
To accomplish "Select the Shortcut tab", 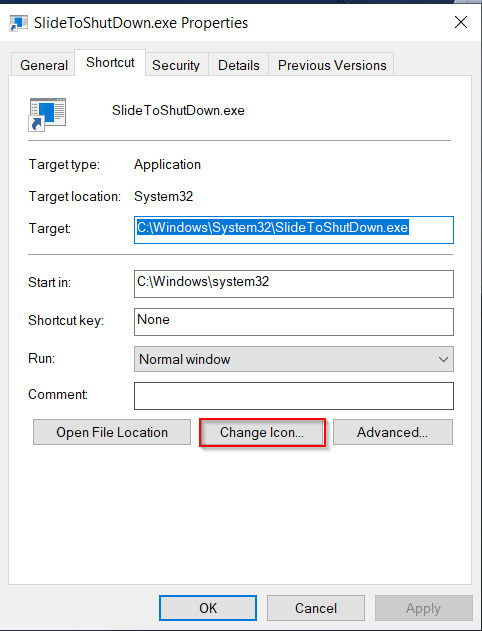I will tap(110, 63).
